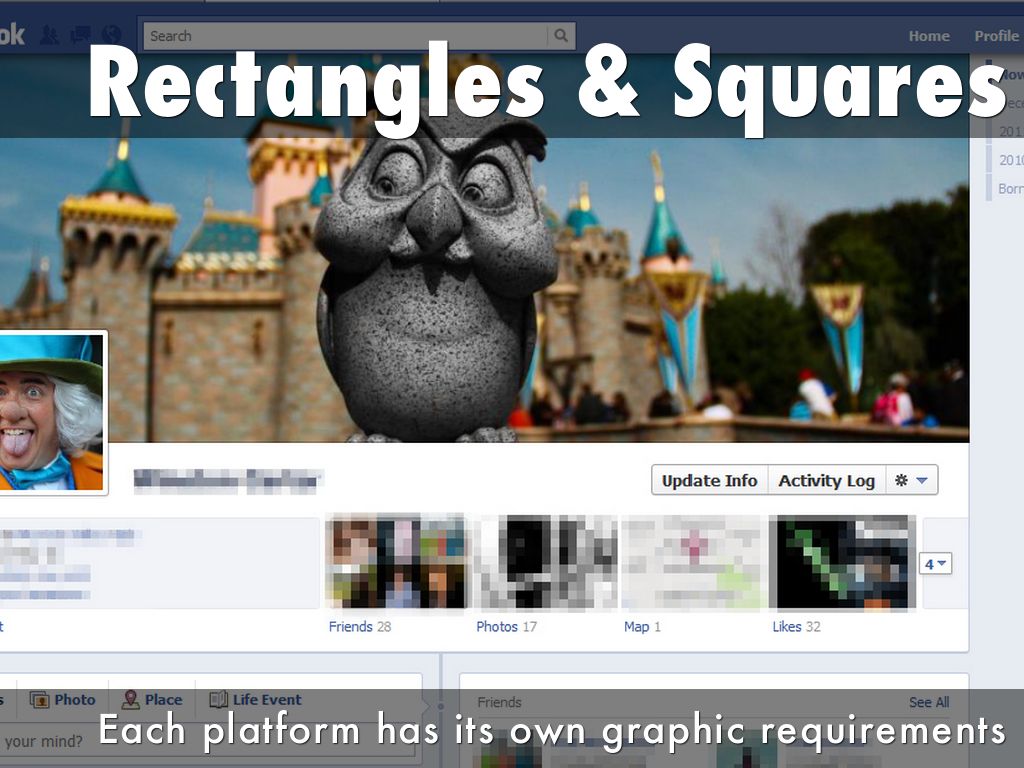
Task: Click the search magnifier button
Action: tap(562, 36)
